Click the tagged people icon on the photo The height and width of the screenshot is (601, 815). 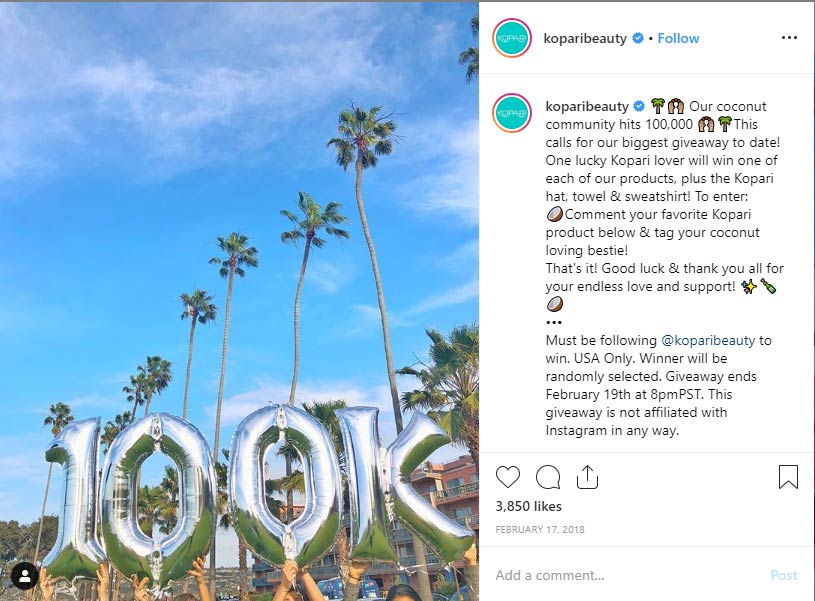click(x=24, y=575)
